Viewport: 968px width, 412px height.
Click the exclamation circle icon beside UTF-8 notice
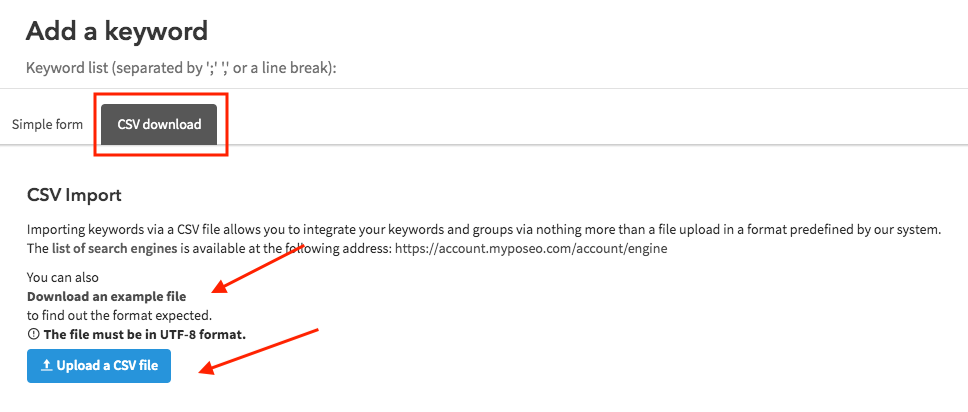click(33, 335)
